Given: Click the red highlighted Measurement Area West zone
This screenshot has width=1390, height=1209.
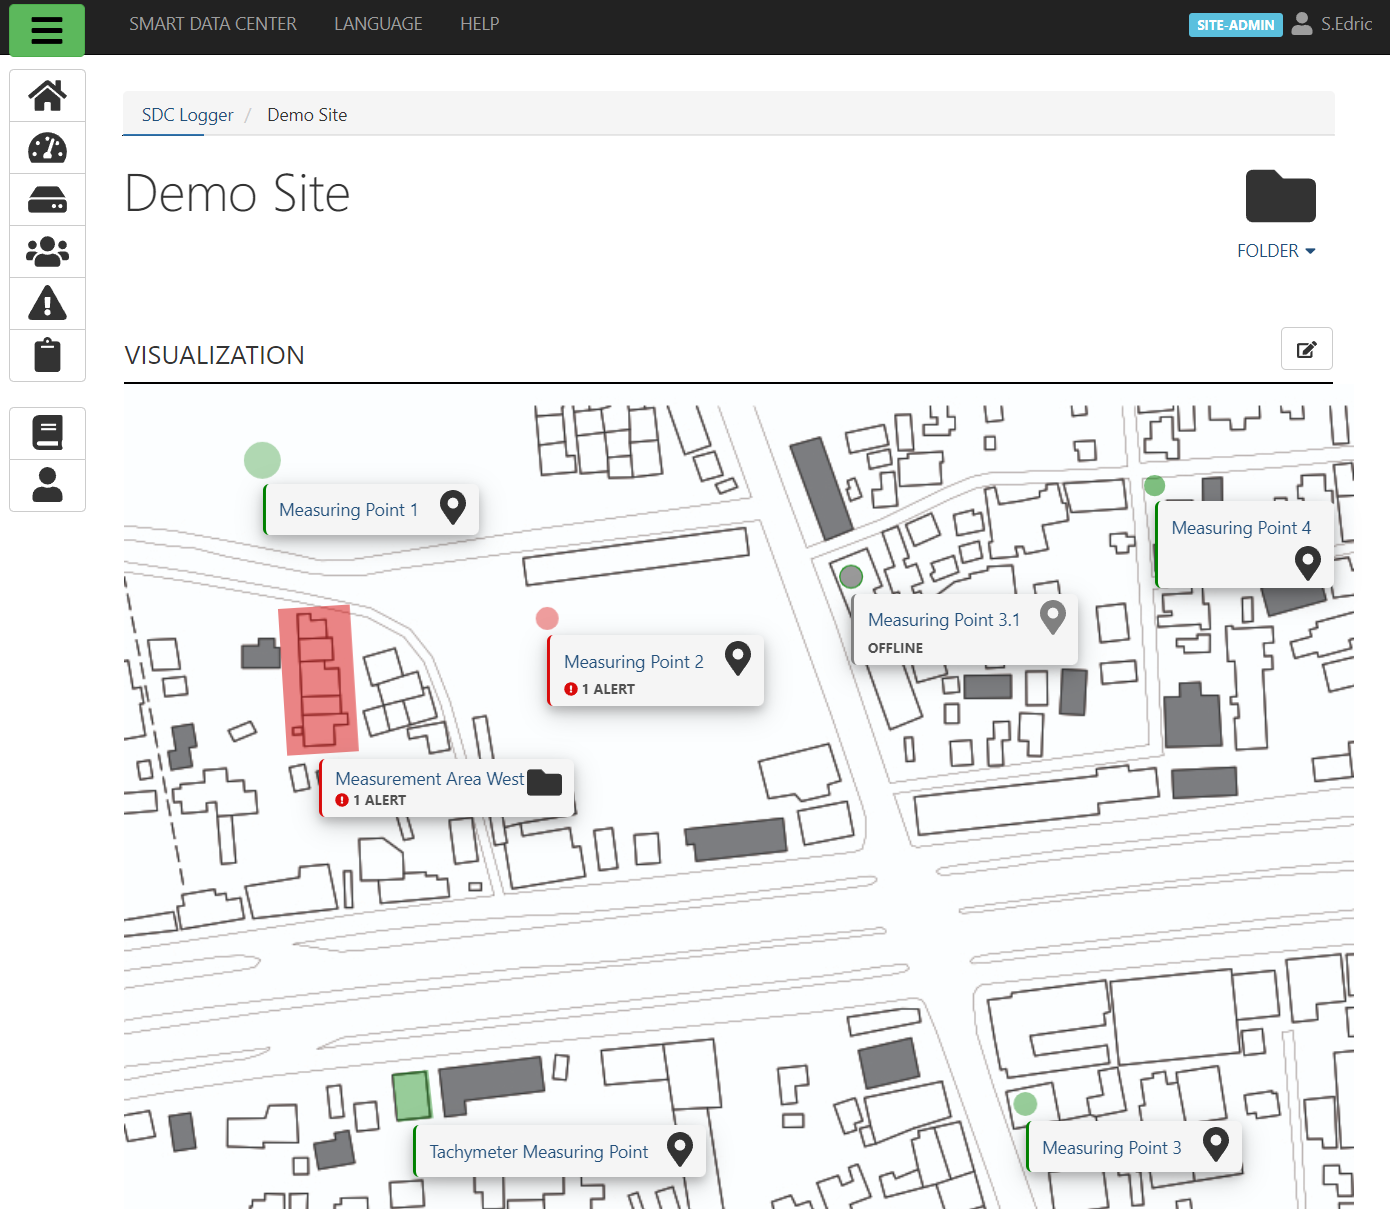Looking at the screenshot, I should point(318,680).
